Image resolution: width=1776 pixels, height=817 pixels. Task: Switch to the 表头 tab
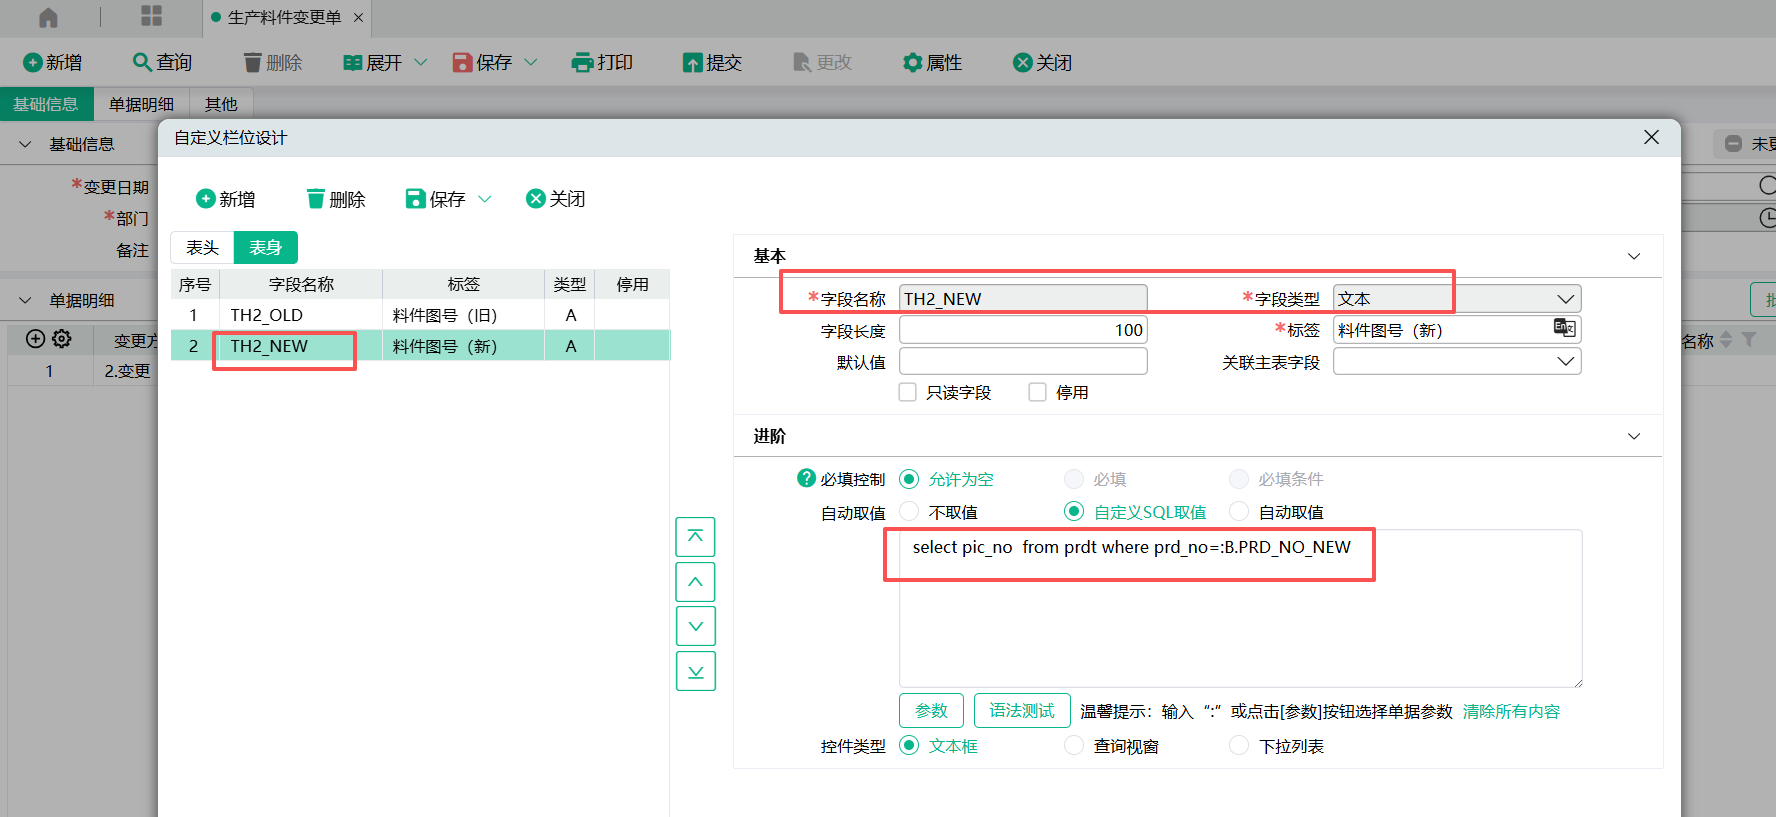click(202, 248)
